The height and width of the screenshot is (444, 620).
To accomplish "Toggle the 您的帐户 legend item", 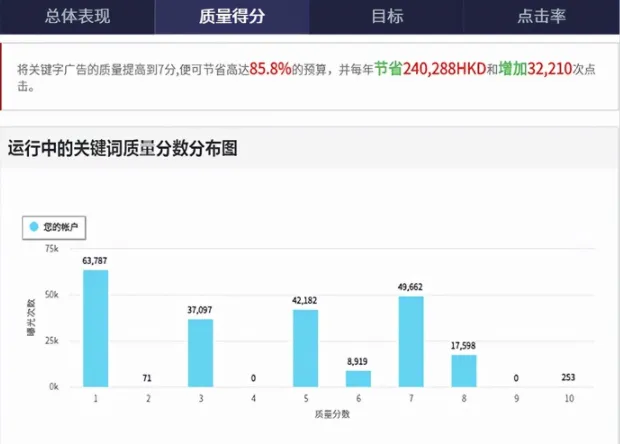I will pyautogui.click(x=54, y=227).
